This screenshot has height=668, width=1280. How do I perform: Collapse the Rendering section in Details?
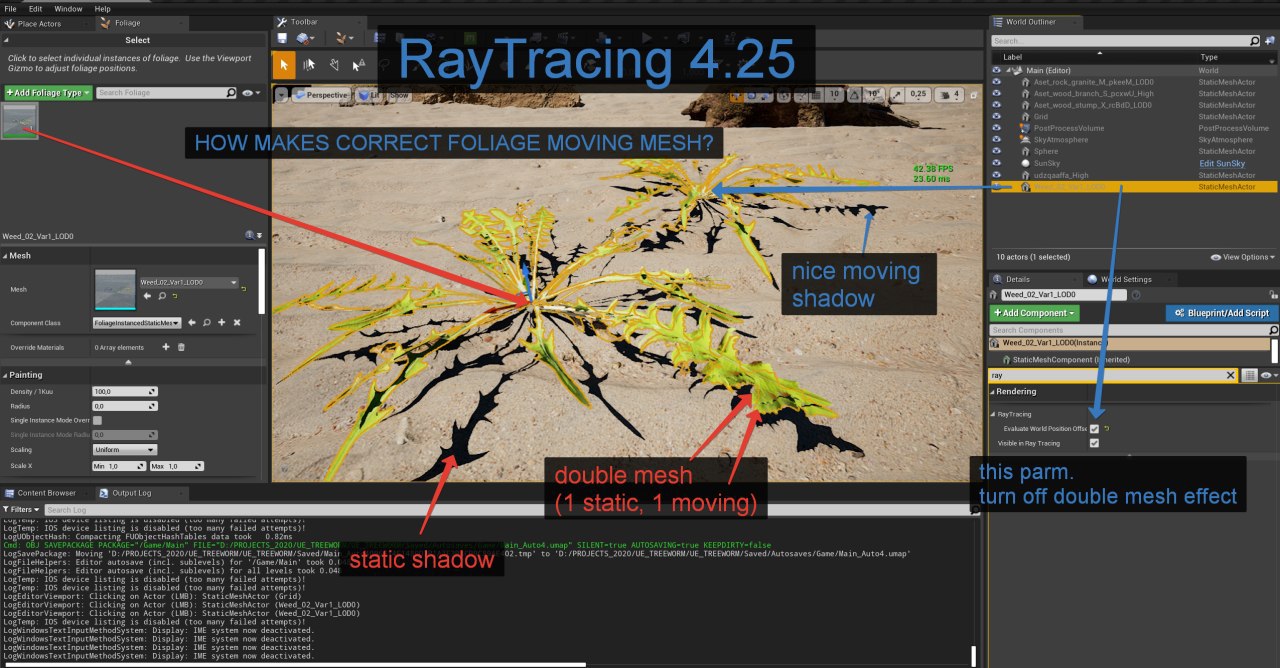pyautogui.click(x=992, y=391)
